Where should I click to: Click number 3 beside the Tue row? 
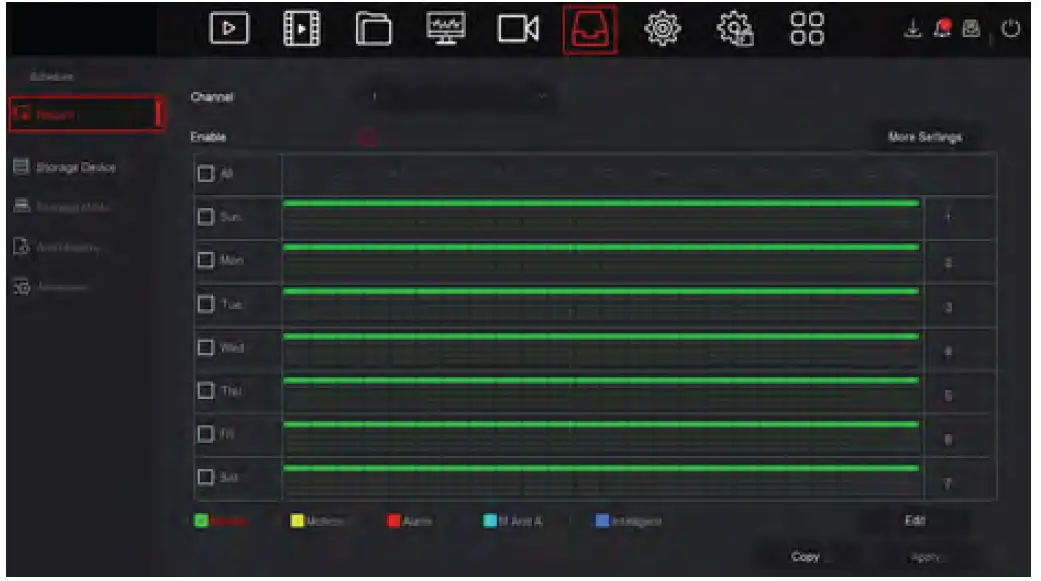(948, 307)
